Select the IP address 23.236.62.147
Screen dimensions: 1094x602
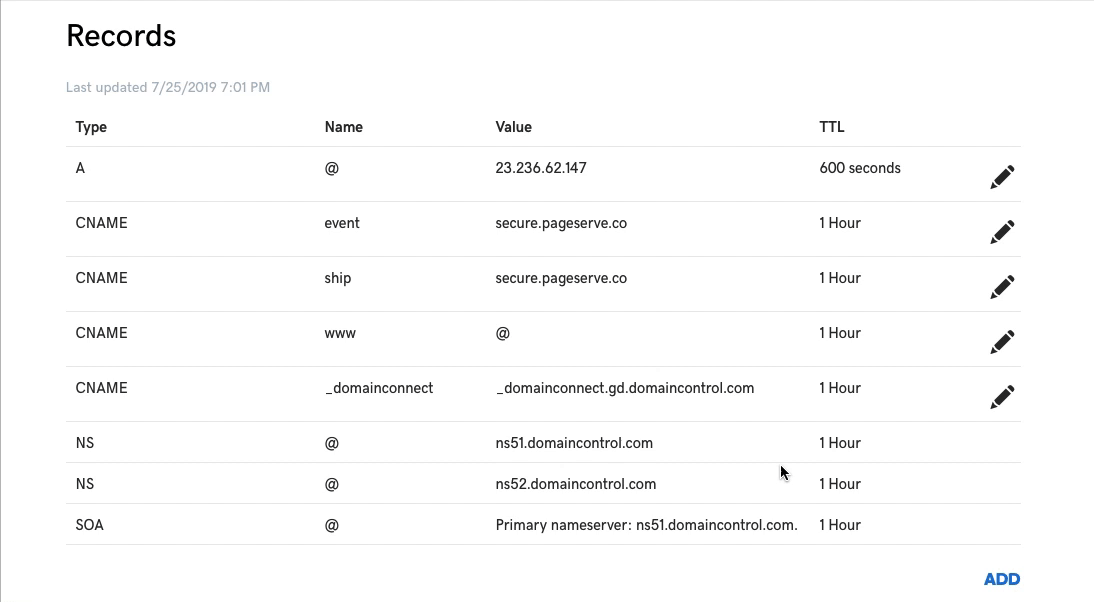(x=541, y=168)
